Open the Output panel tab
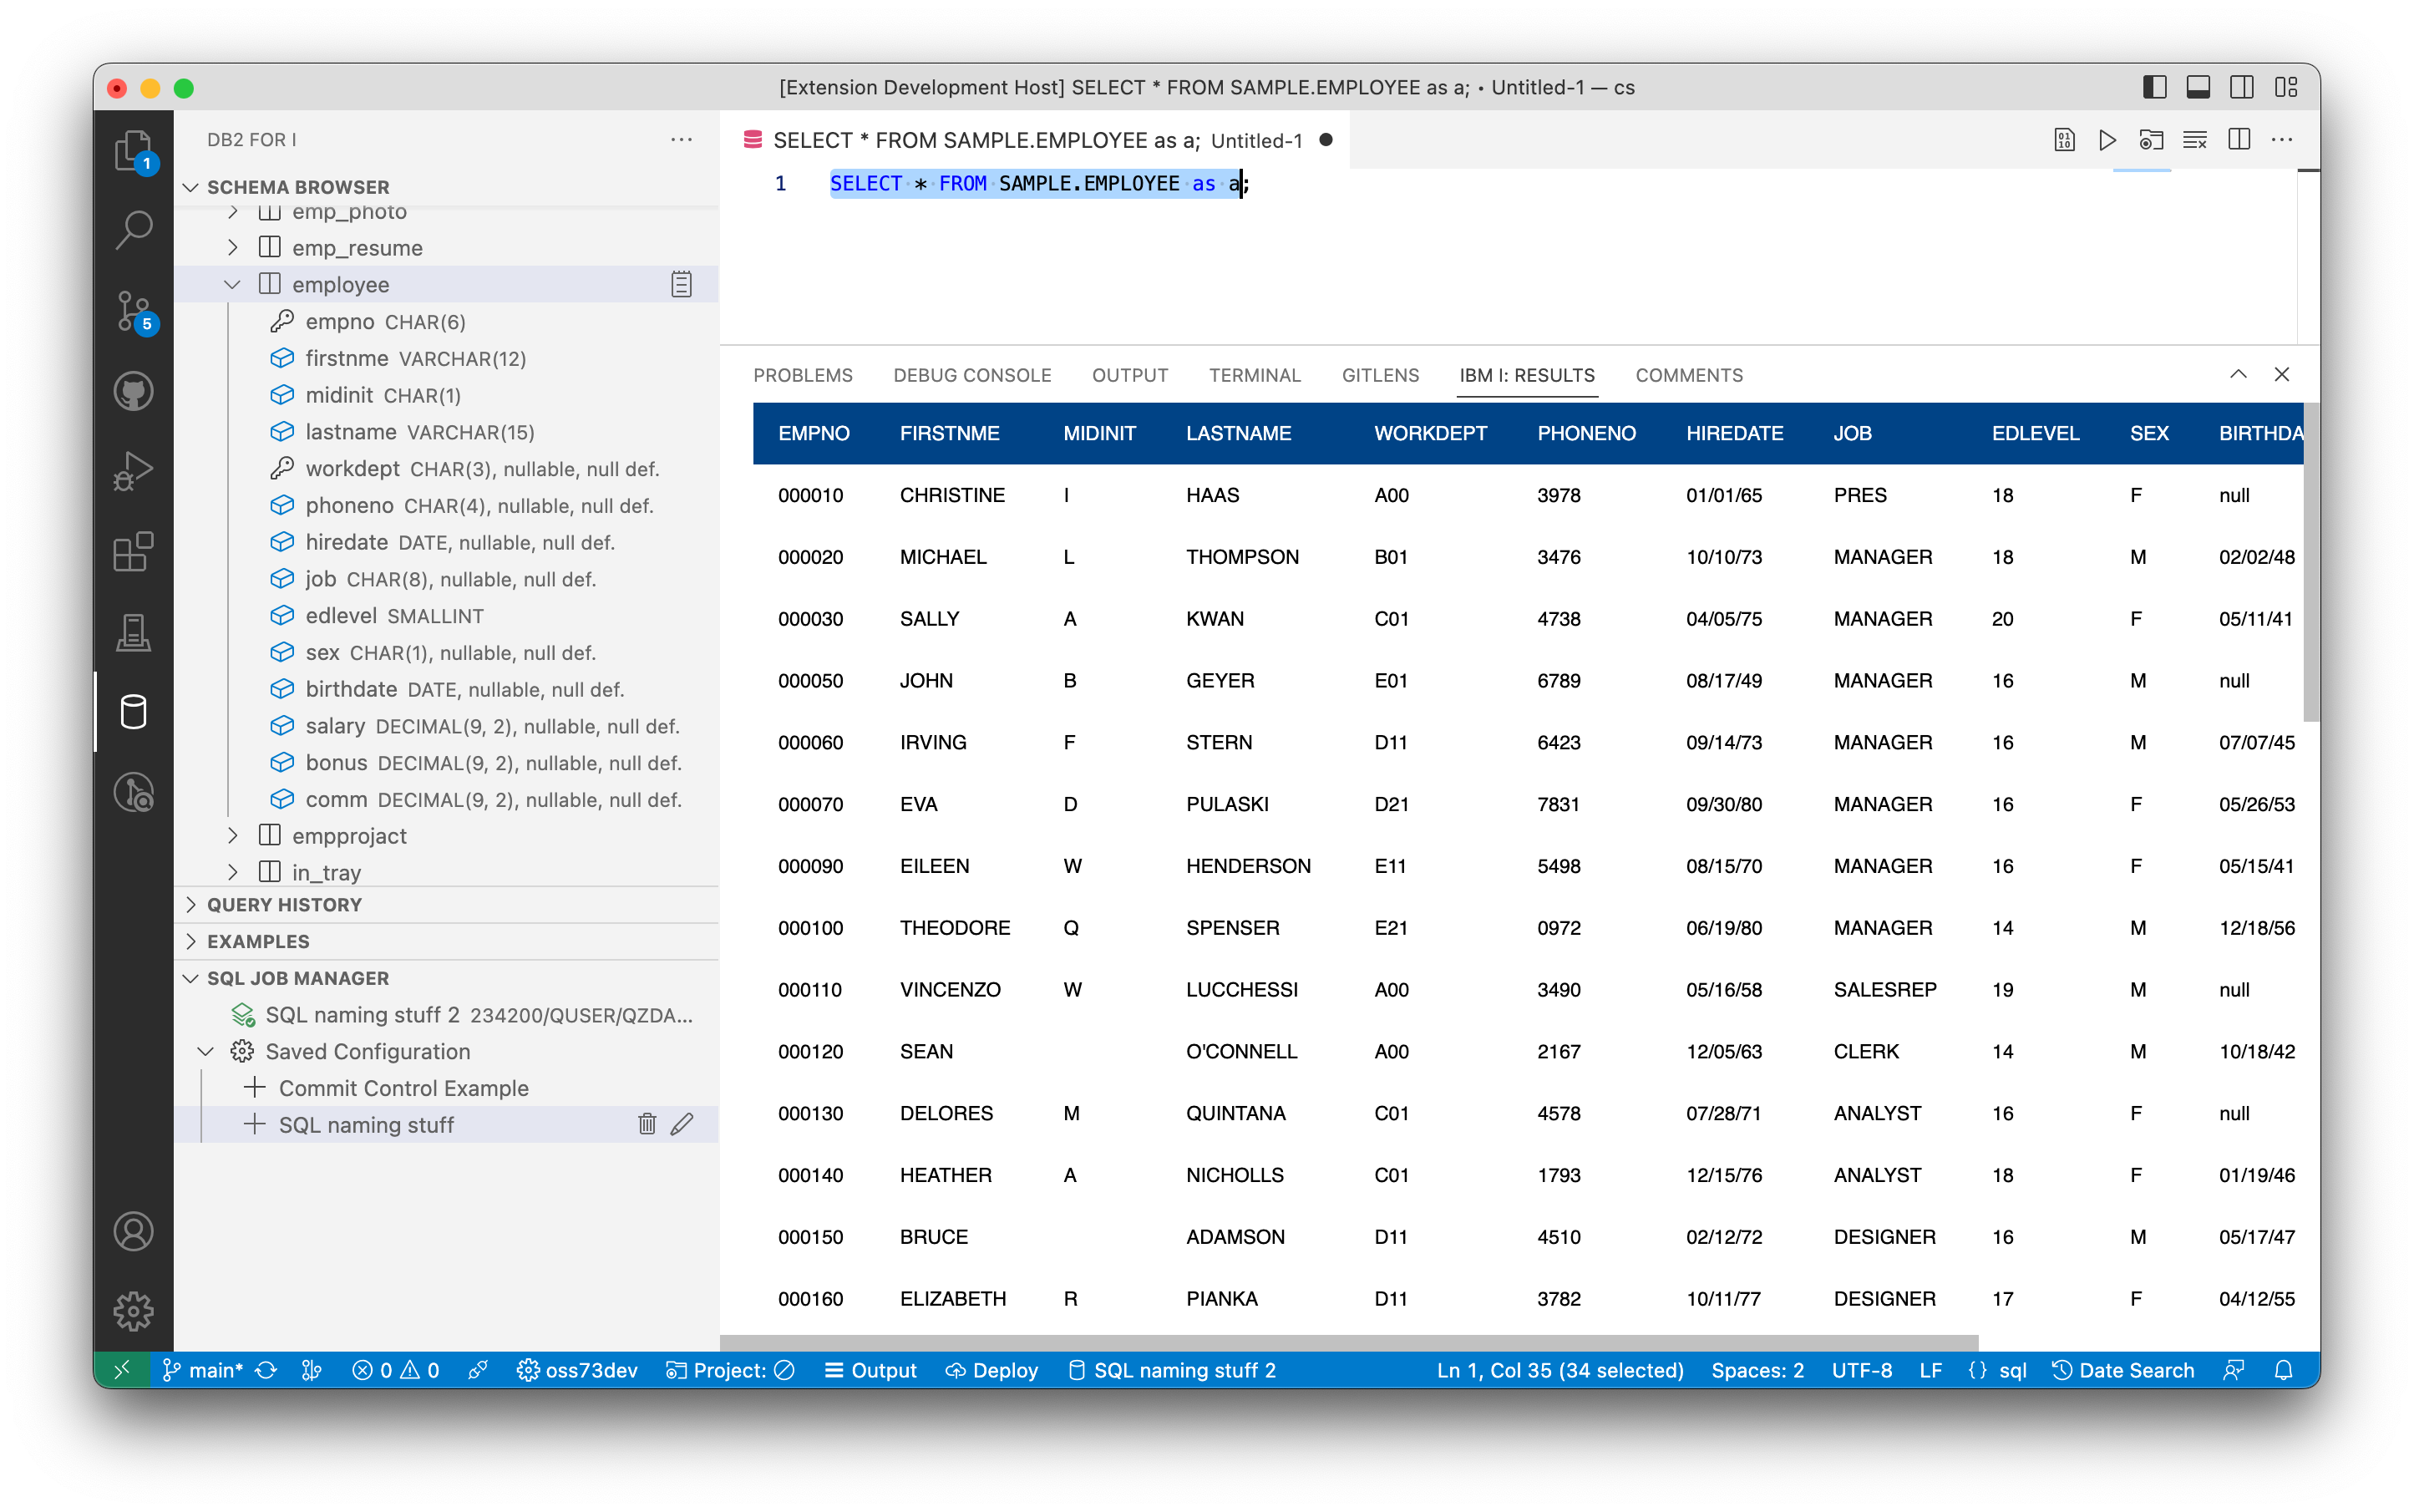This screenshot has width=2414, height=1512. point(1129,375)
